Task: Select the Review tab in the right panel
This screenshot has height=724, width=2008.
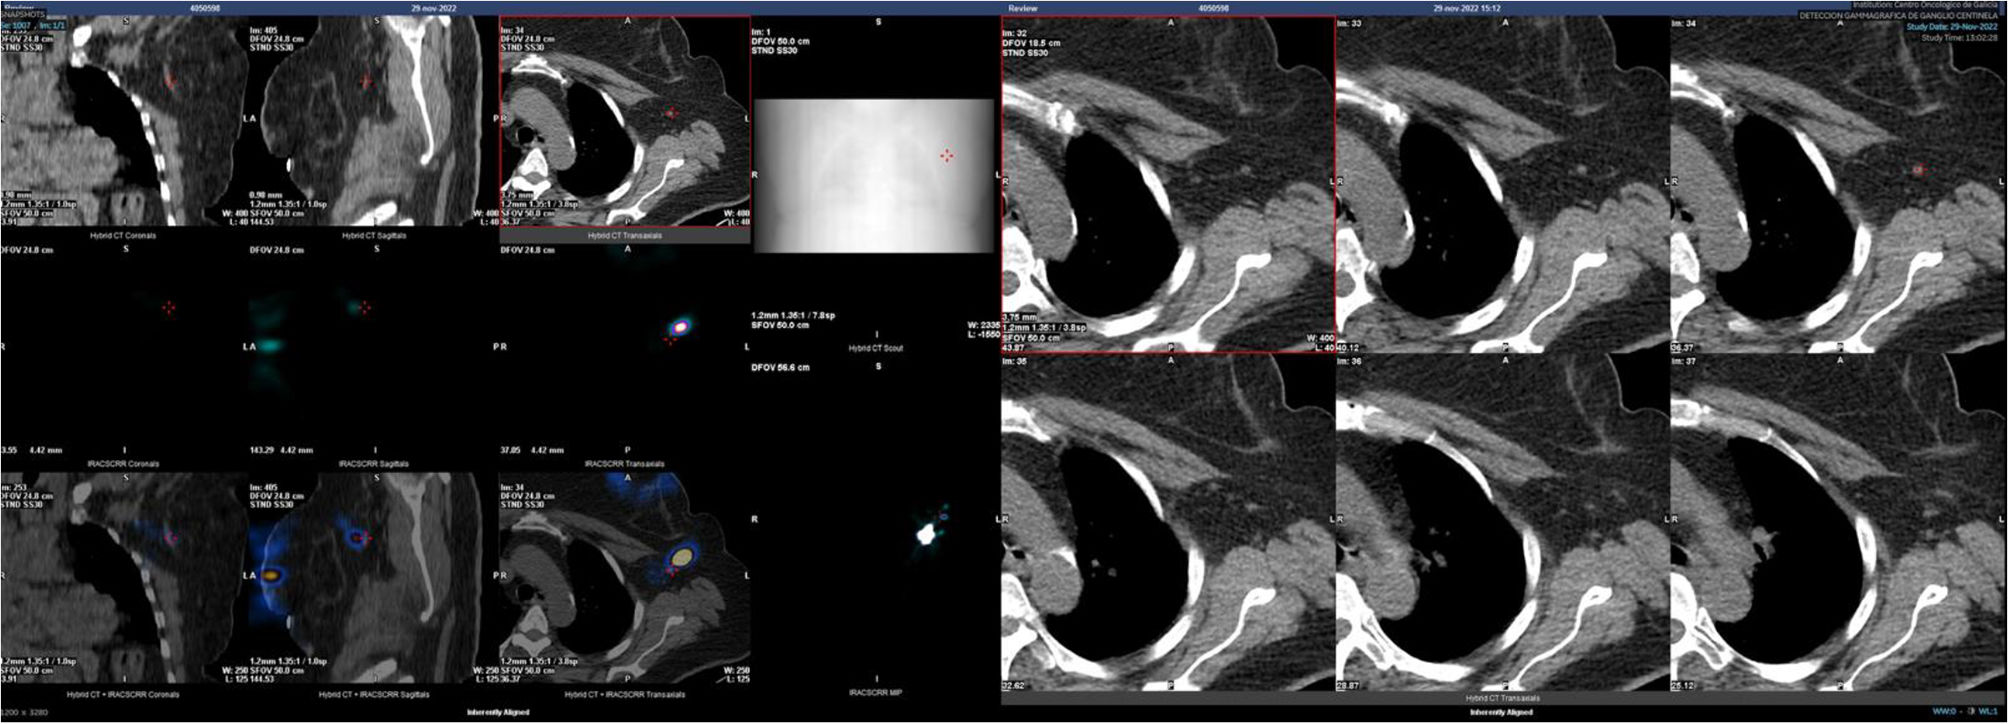Action: coord(1022,7)
